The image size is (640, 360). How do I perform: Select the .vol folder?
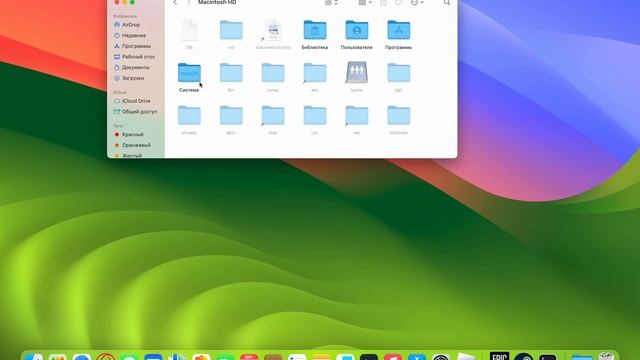[231, 35]
